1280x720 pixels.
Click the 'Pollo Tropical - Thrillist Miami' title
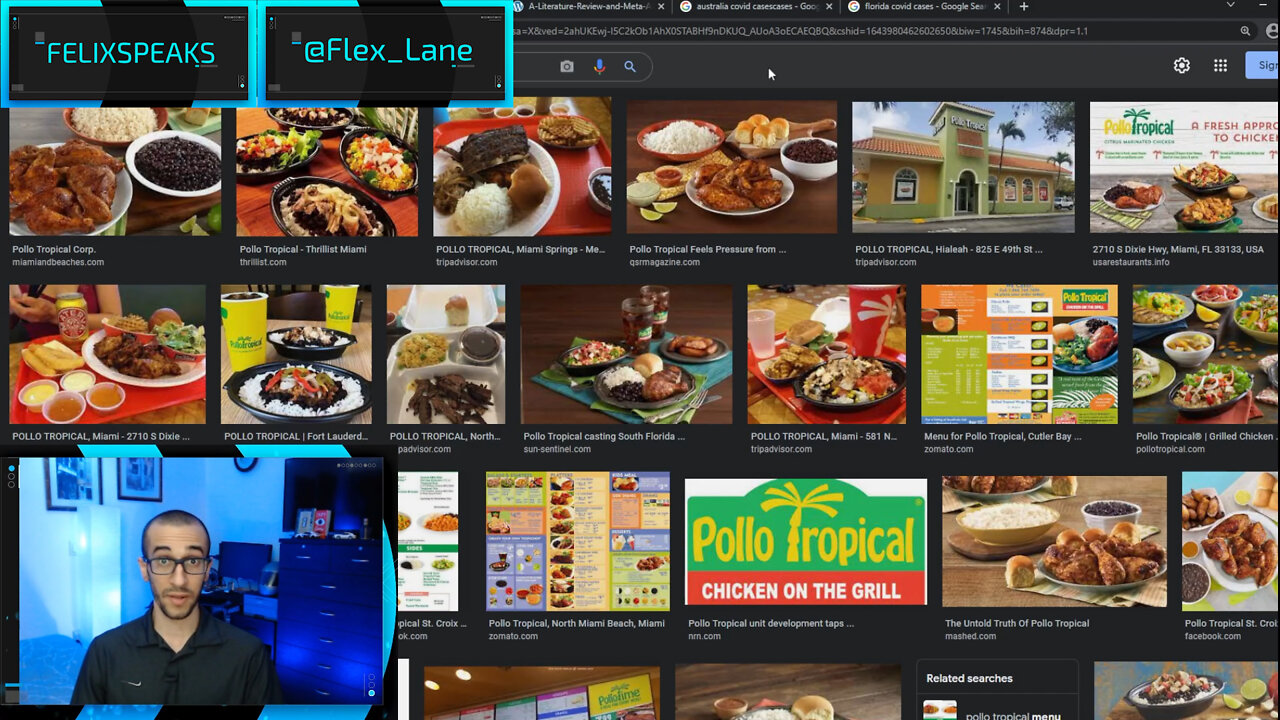303,249
